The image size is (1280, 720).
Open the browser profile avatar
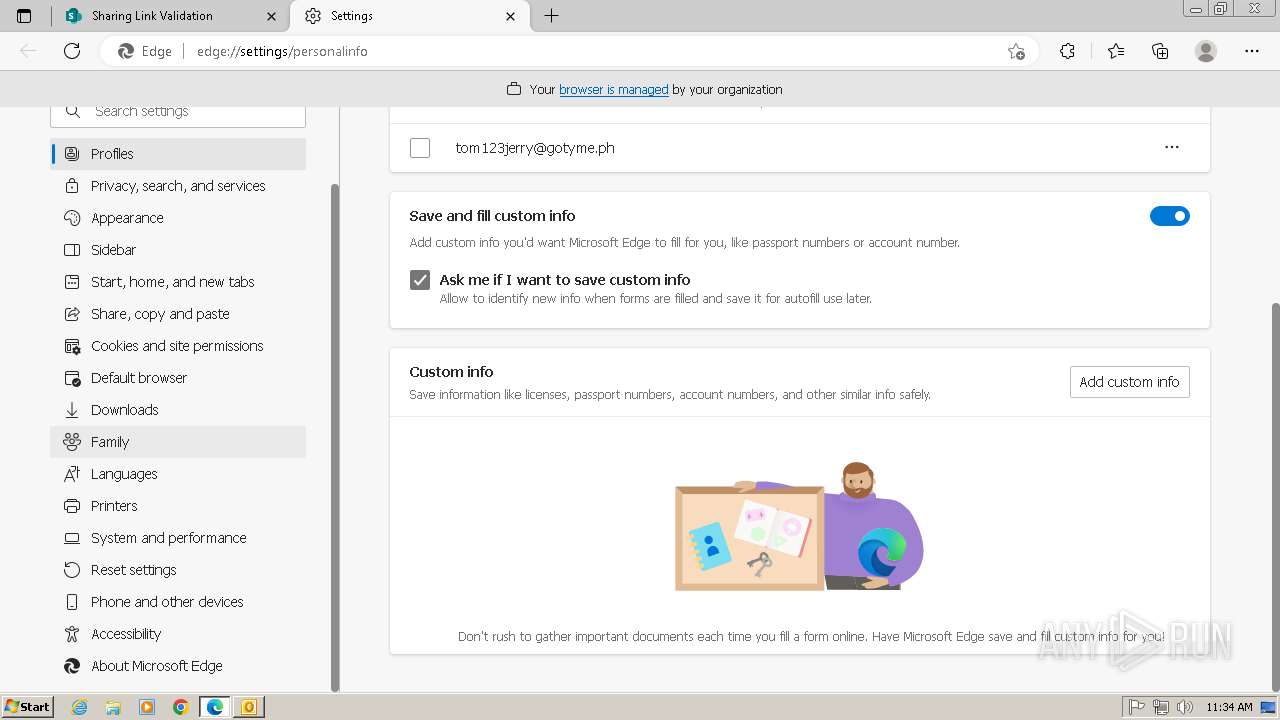click(1206, 51)
